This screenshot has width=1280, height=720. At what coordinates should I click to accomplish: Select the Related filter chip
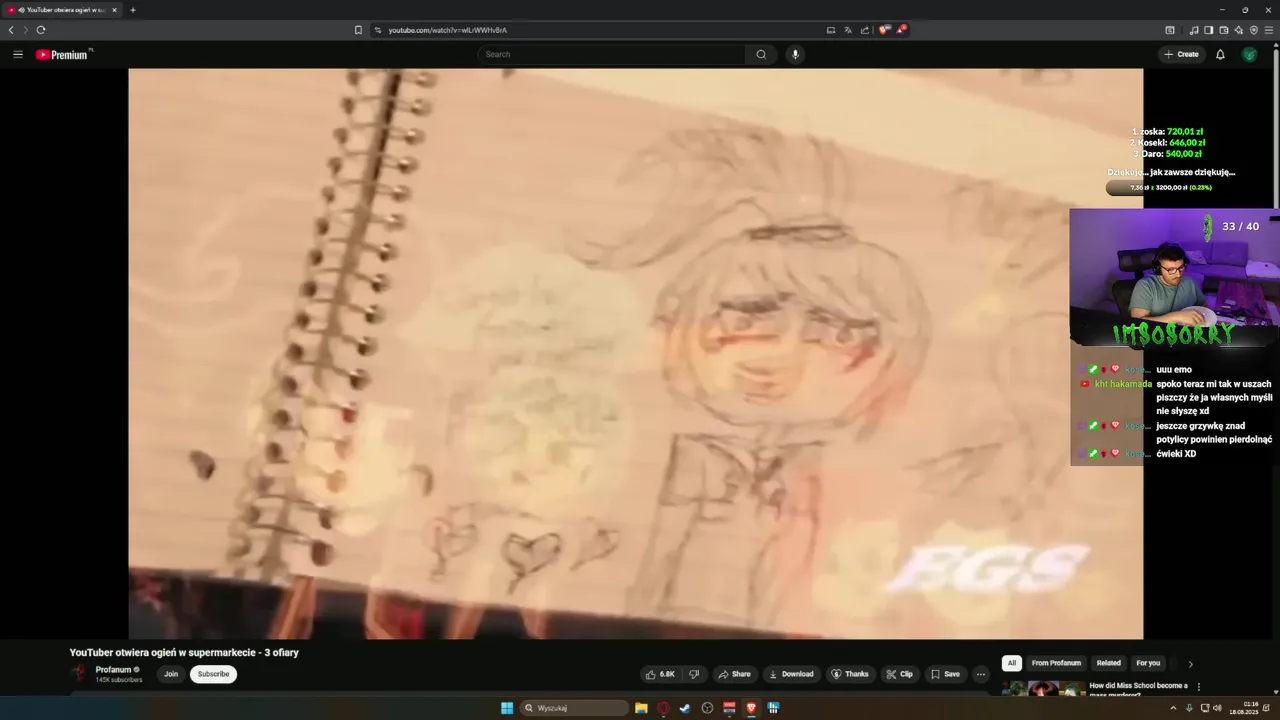click(1109, 663)
